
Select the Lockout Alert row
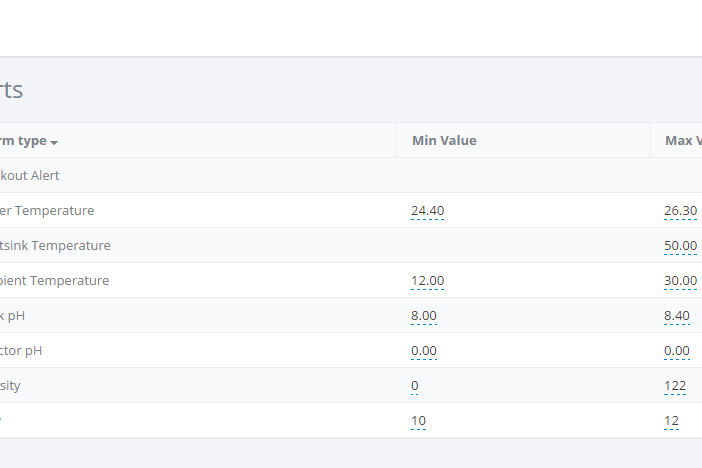pos(351,176)
